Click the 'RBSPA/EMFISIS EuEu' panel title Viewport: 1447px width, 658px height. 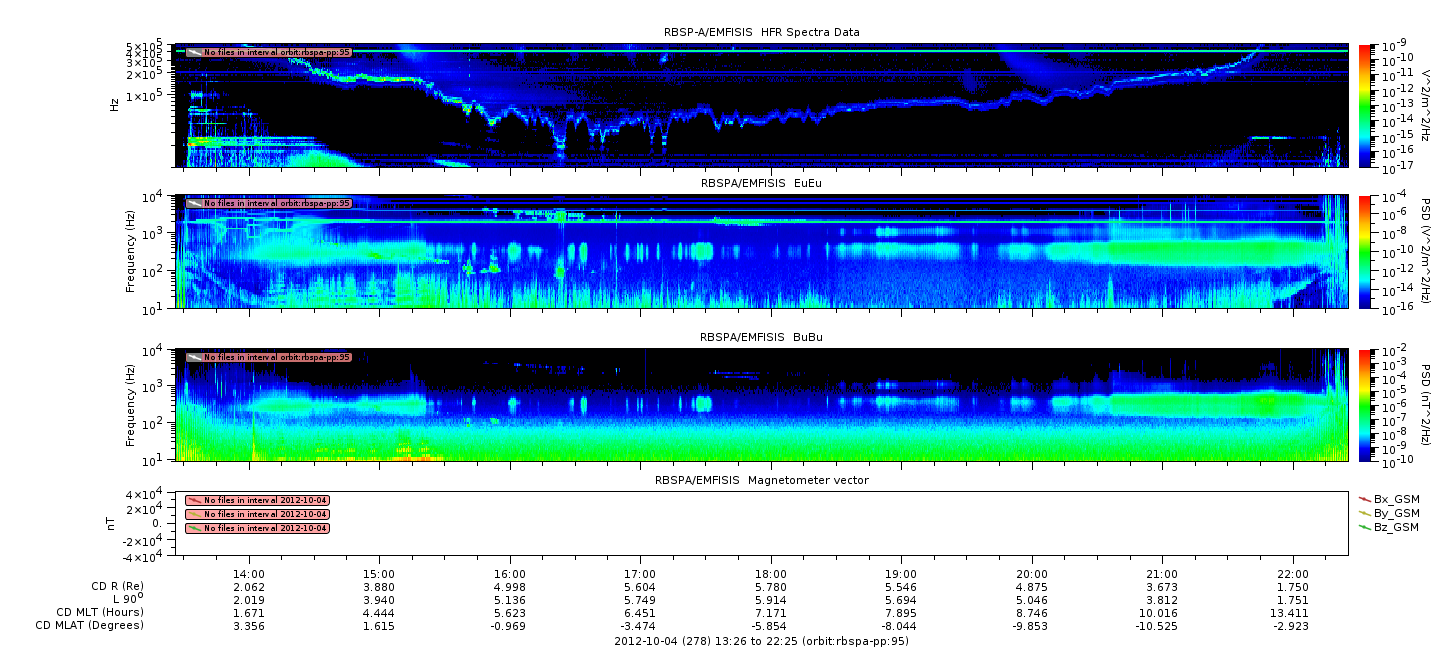point(761,184)
